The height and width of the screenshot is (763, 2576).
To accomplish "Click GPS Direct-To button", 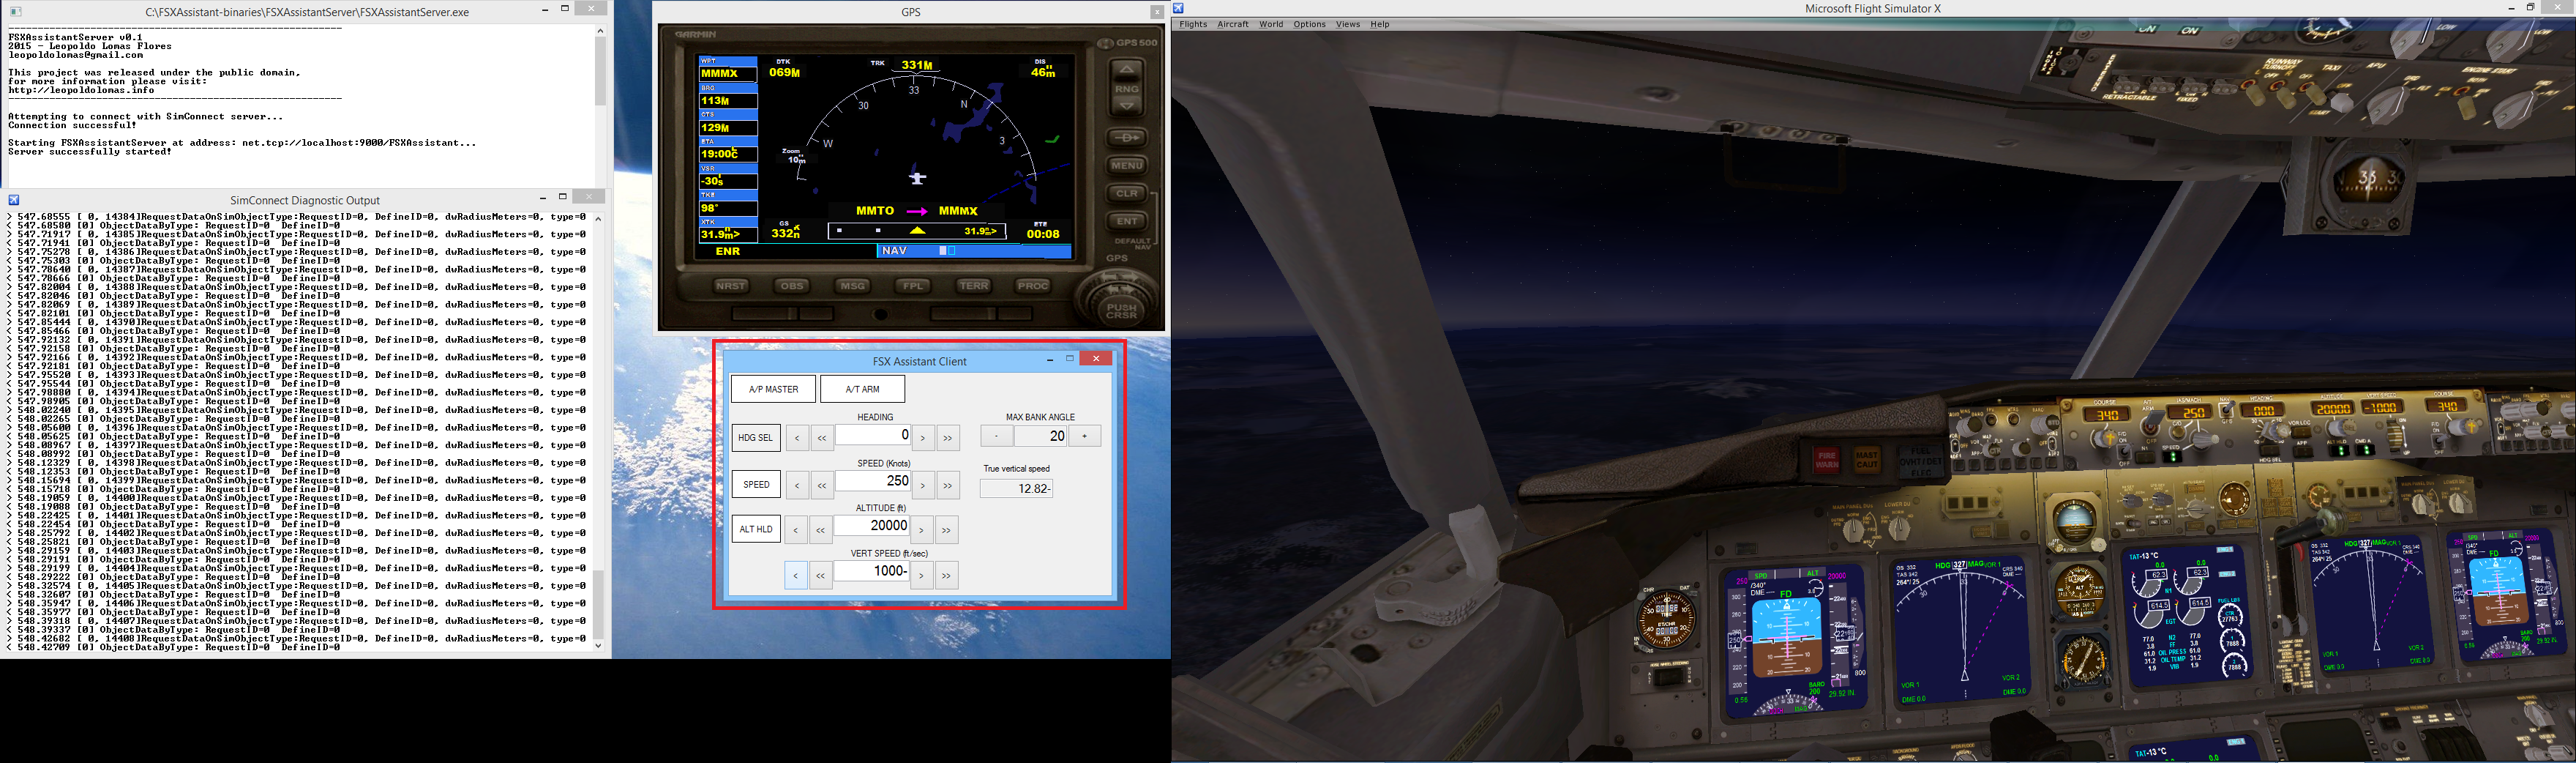I will point(1126,137).
